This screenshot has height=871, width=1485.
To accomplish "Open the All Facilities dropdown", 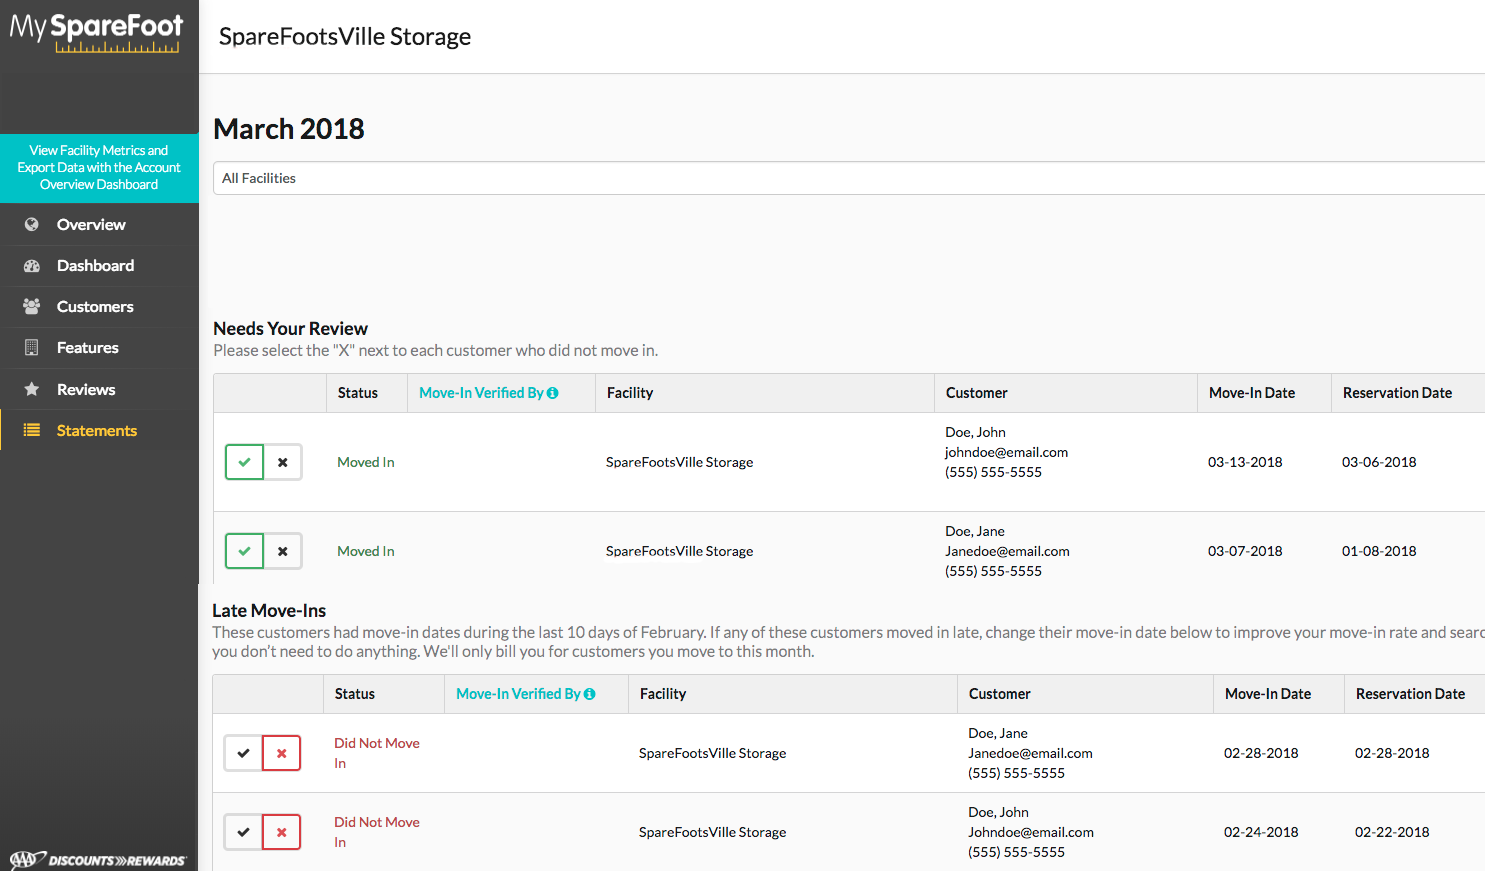I will (x=849, y=178).
